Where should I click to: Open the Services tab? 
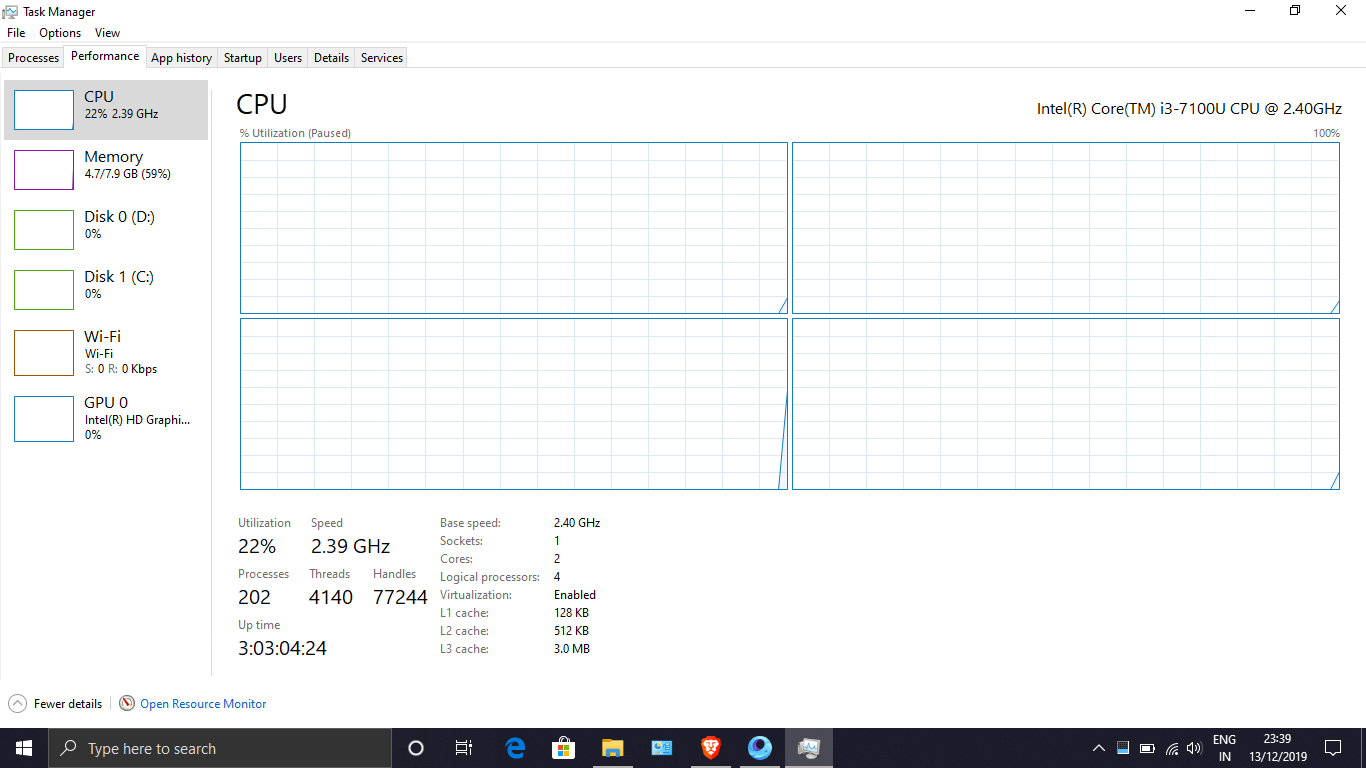382,58
